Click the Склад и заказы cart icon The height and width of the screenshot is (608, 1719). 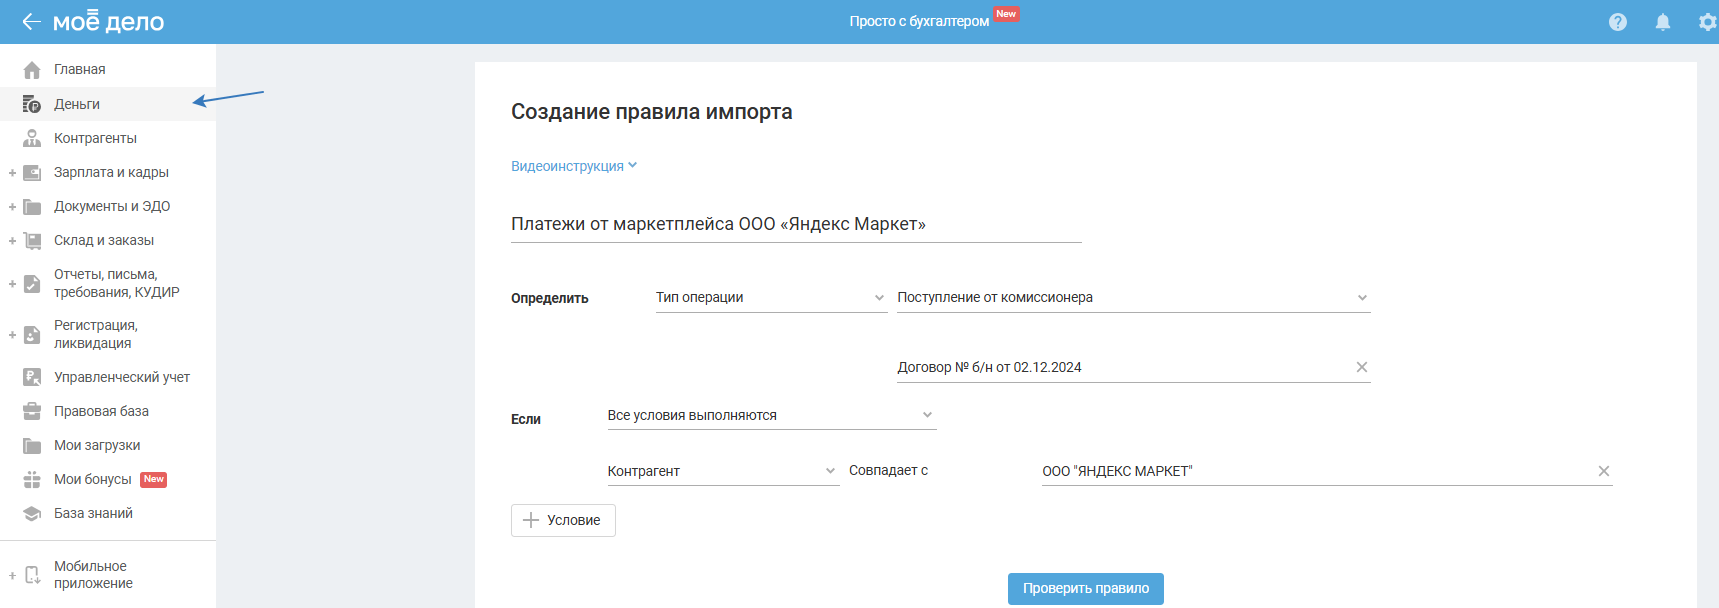point(32,241)
